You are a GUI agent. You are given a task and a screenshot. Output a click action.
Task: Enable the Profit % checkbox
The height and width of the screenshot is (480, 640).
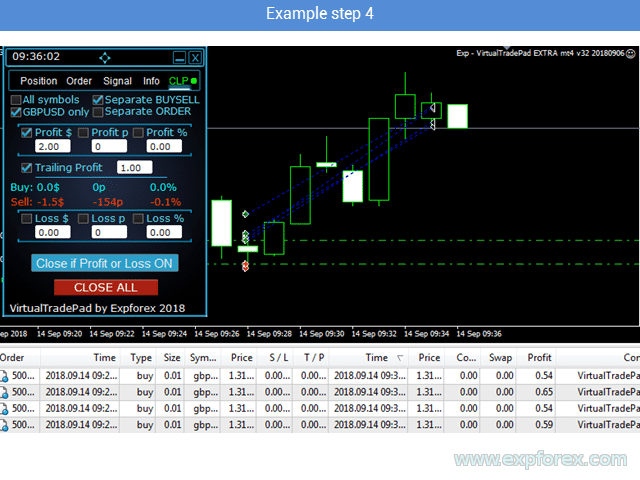[x=138, y=133]
